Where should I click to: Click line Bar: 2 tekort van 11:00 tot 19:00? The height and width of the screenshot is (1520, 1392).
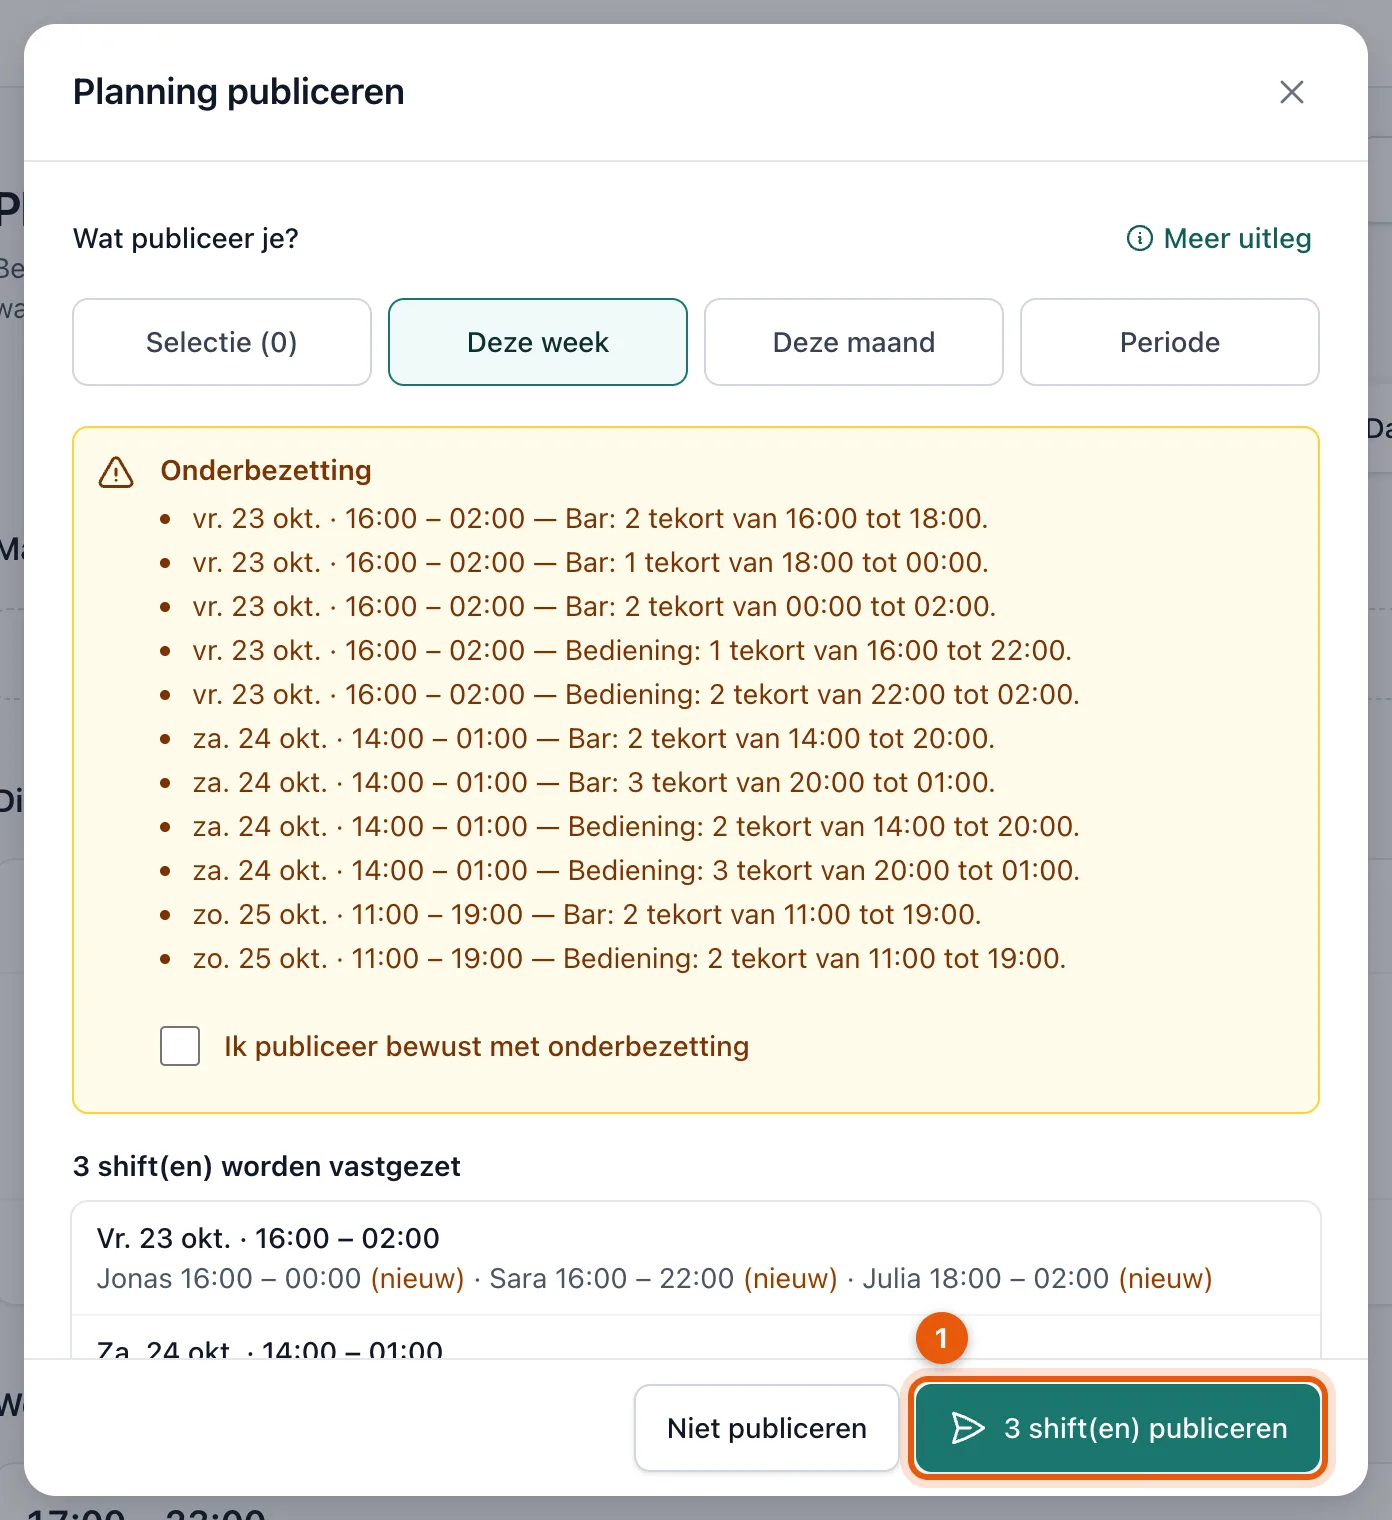[x=587, y=914]
